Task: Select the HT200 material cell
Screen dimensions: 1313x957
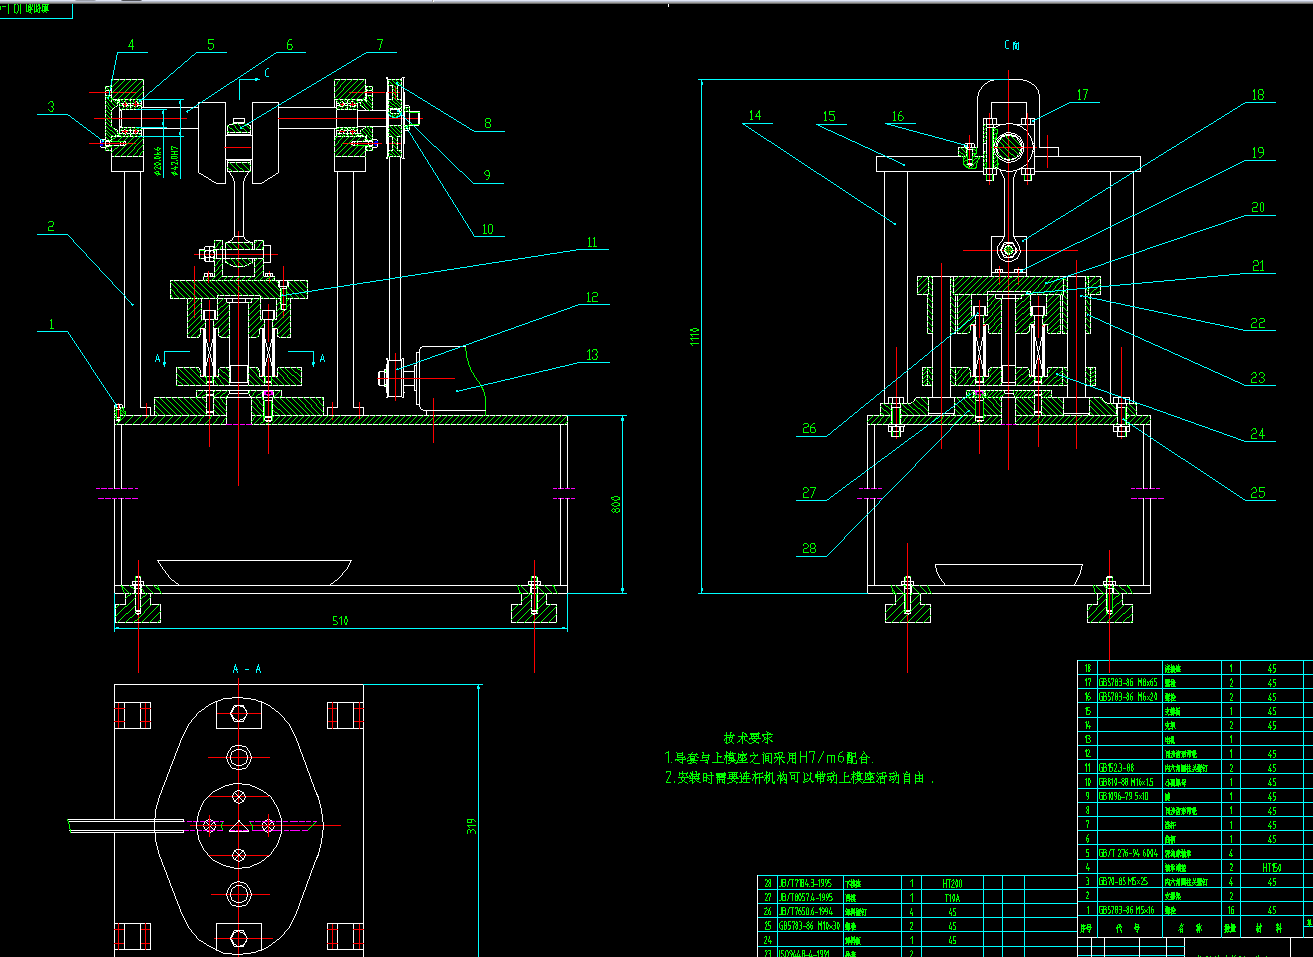Action: click(953, 884)
